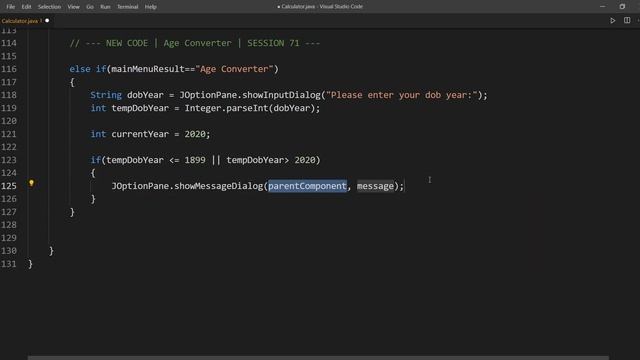Click the lightbulb quick fix icon
This screenshot has height=360, width=640.
[31, 183]
